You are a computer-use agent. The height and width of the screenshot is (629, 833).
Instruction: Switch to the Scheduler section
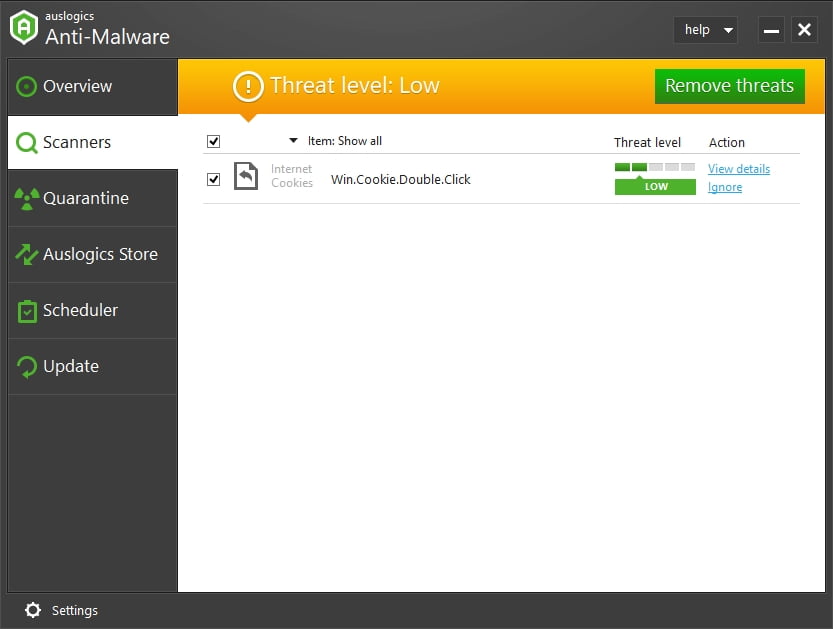click(92, 311)
